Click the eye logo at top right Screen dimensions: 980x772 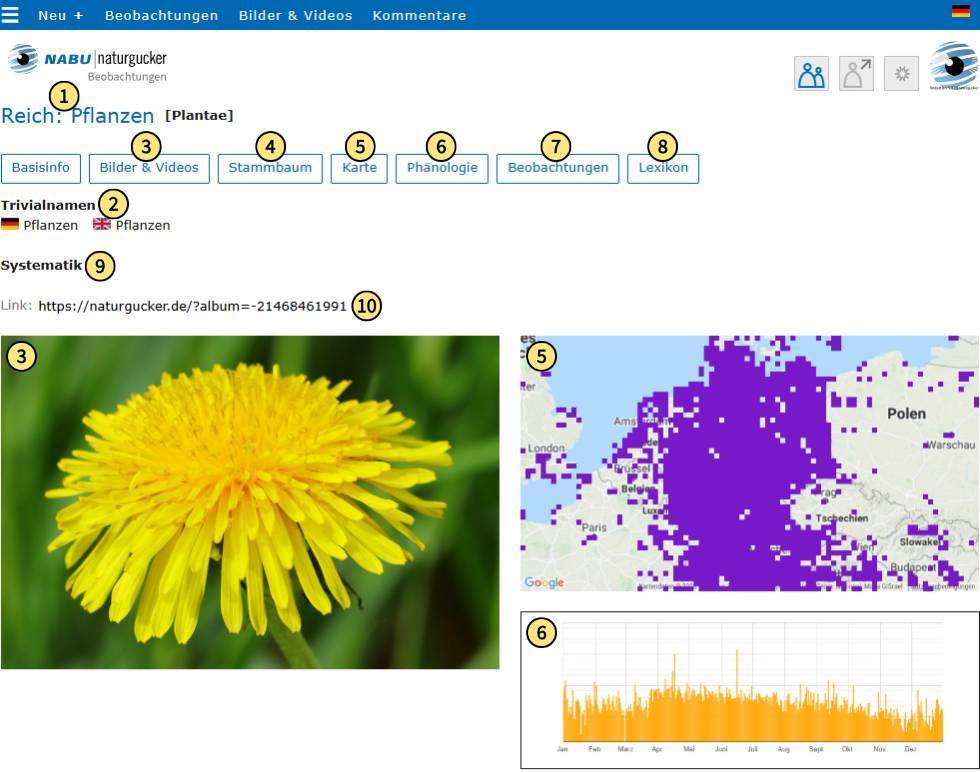pyautogui.click(x=953, y=66)
